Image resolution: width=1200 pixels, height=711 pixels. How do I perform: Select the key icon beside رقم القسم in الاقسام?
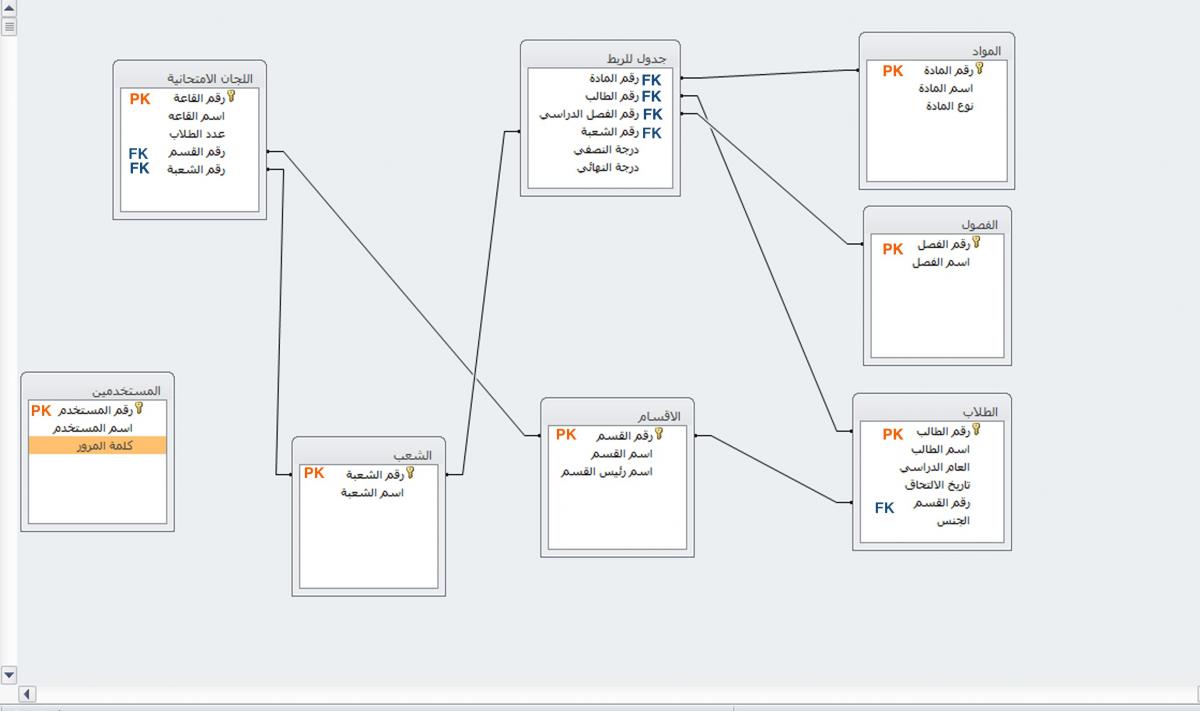pyautogui.click(x=658, y=434)
